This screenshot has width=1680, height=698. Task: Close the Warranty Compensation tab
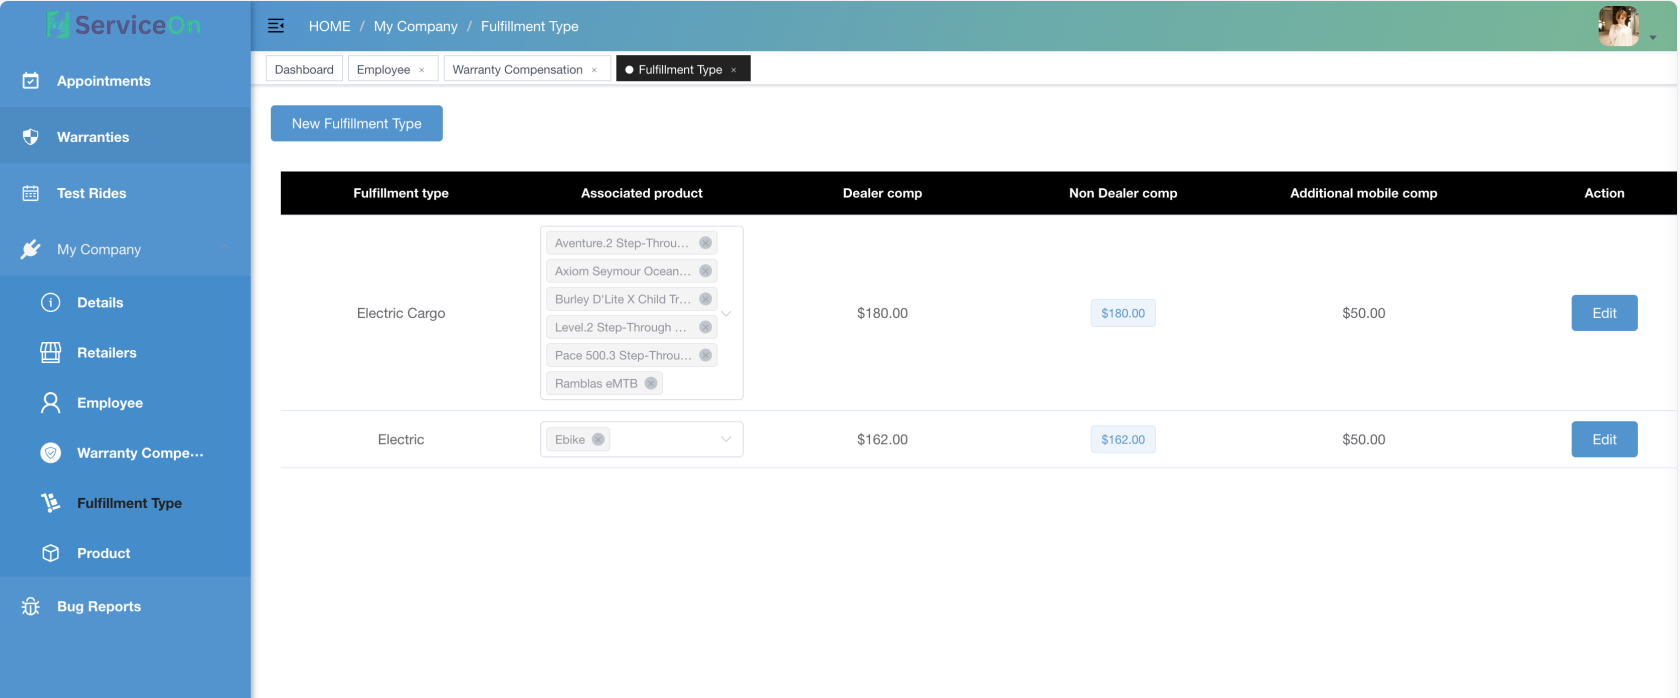point(594,70)
